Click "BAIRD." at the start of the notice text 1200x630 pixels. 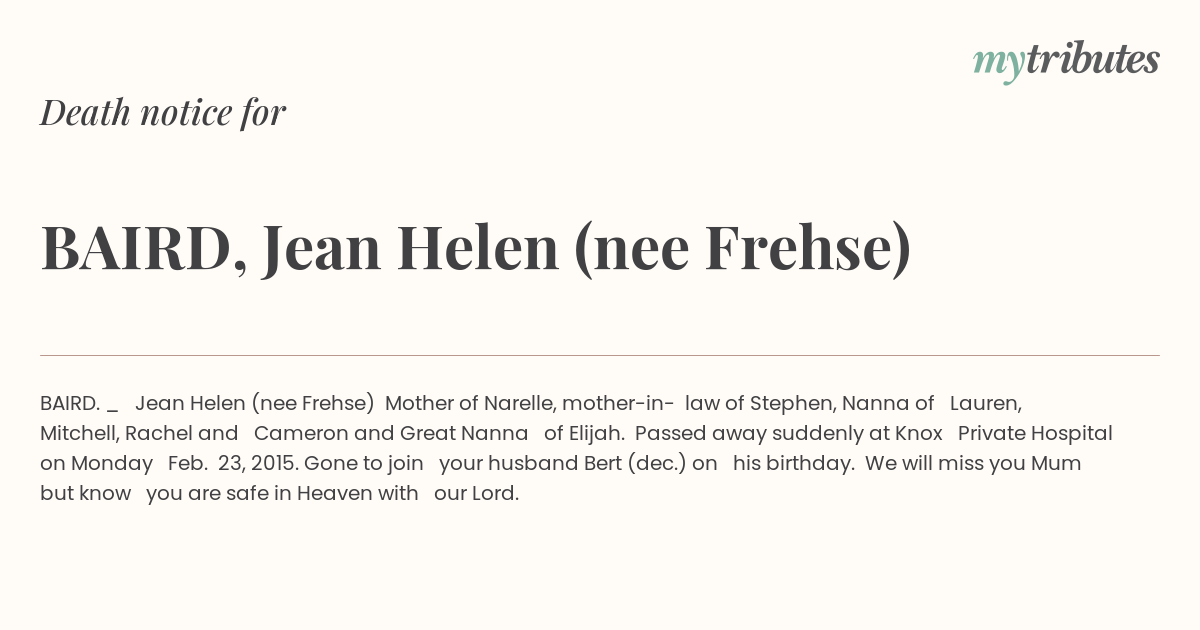pyautogui.click(x=70, y=404)
